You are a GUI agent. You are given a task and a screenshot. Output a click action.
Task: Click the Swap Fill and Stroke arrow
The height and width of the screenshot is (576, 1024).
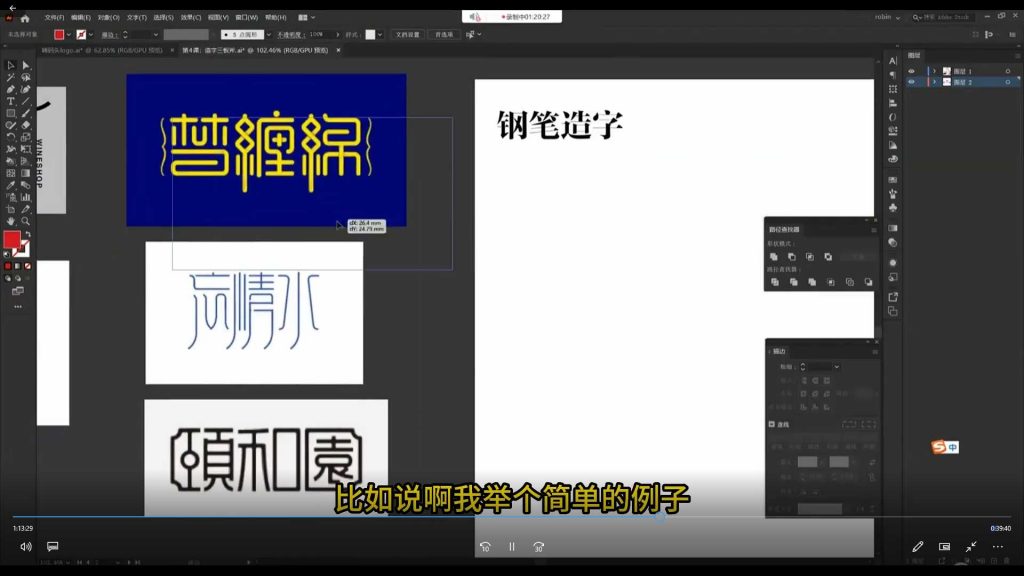point(28,234)
